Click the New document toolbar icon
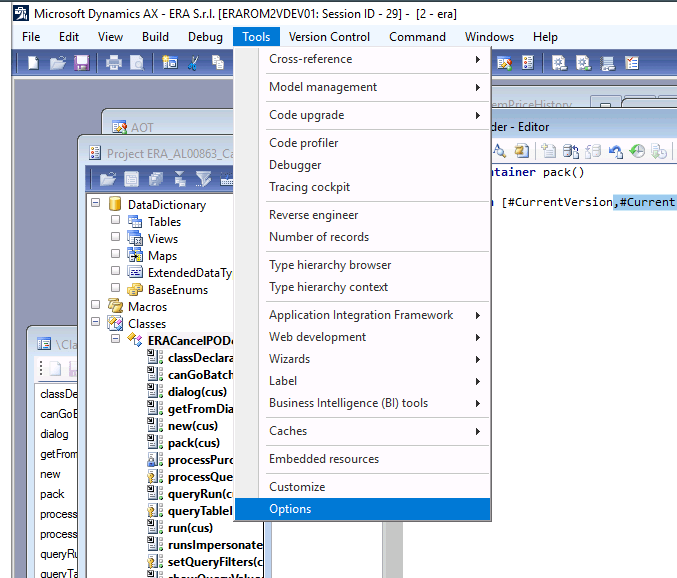This screenshot has height=578, width=677. click(x=33, y=63)
